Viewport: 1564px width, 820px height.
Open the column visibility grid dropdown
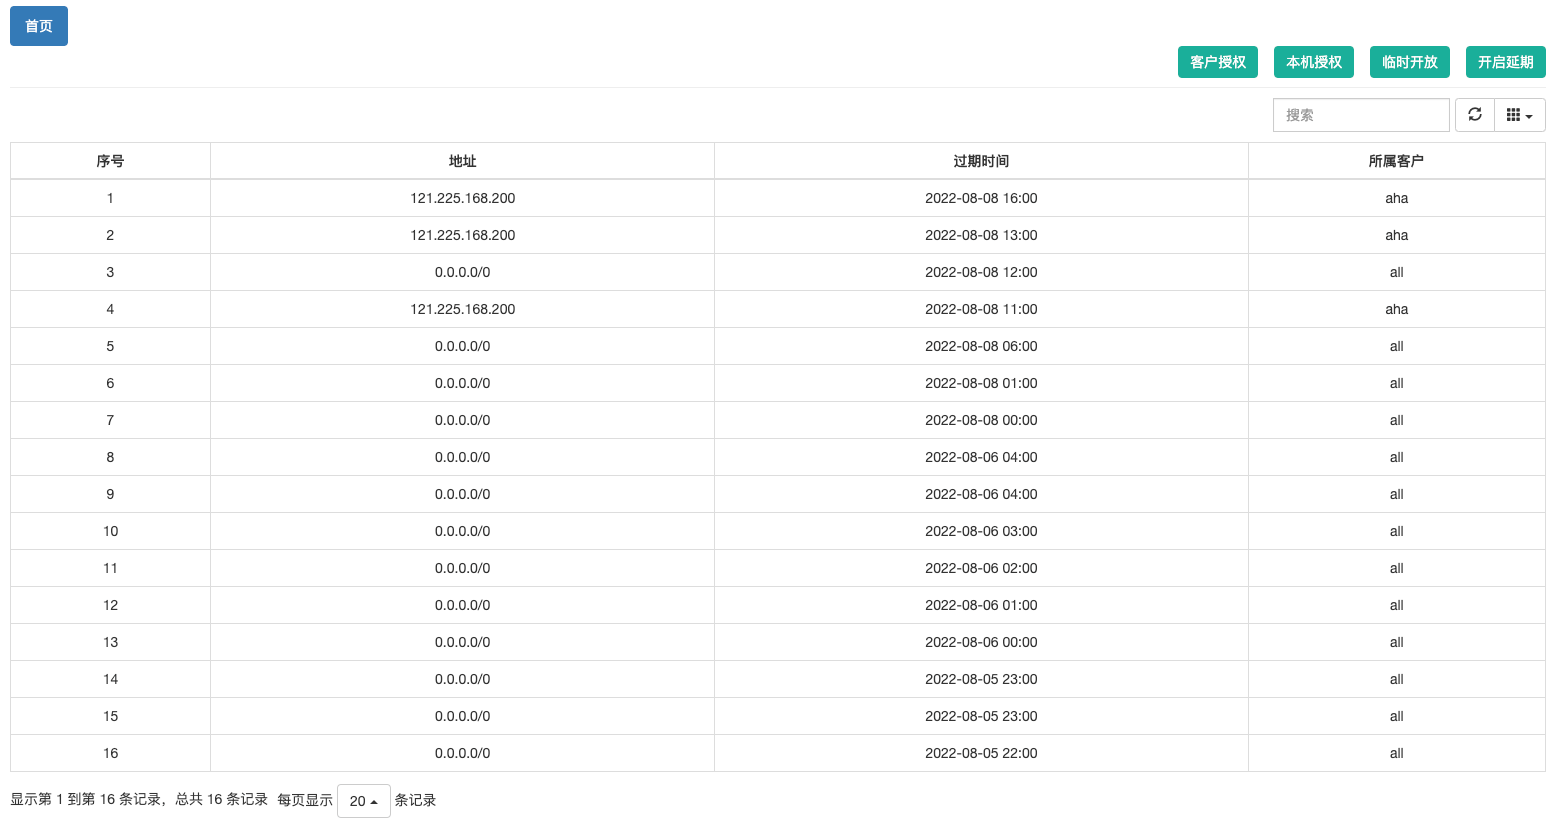coord(1519,115)
